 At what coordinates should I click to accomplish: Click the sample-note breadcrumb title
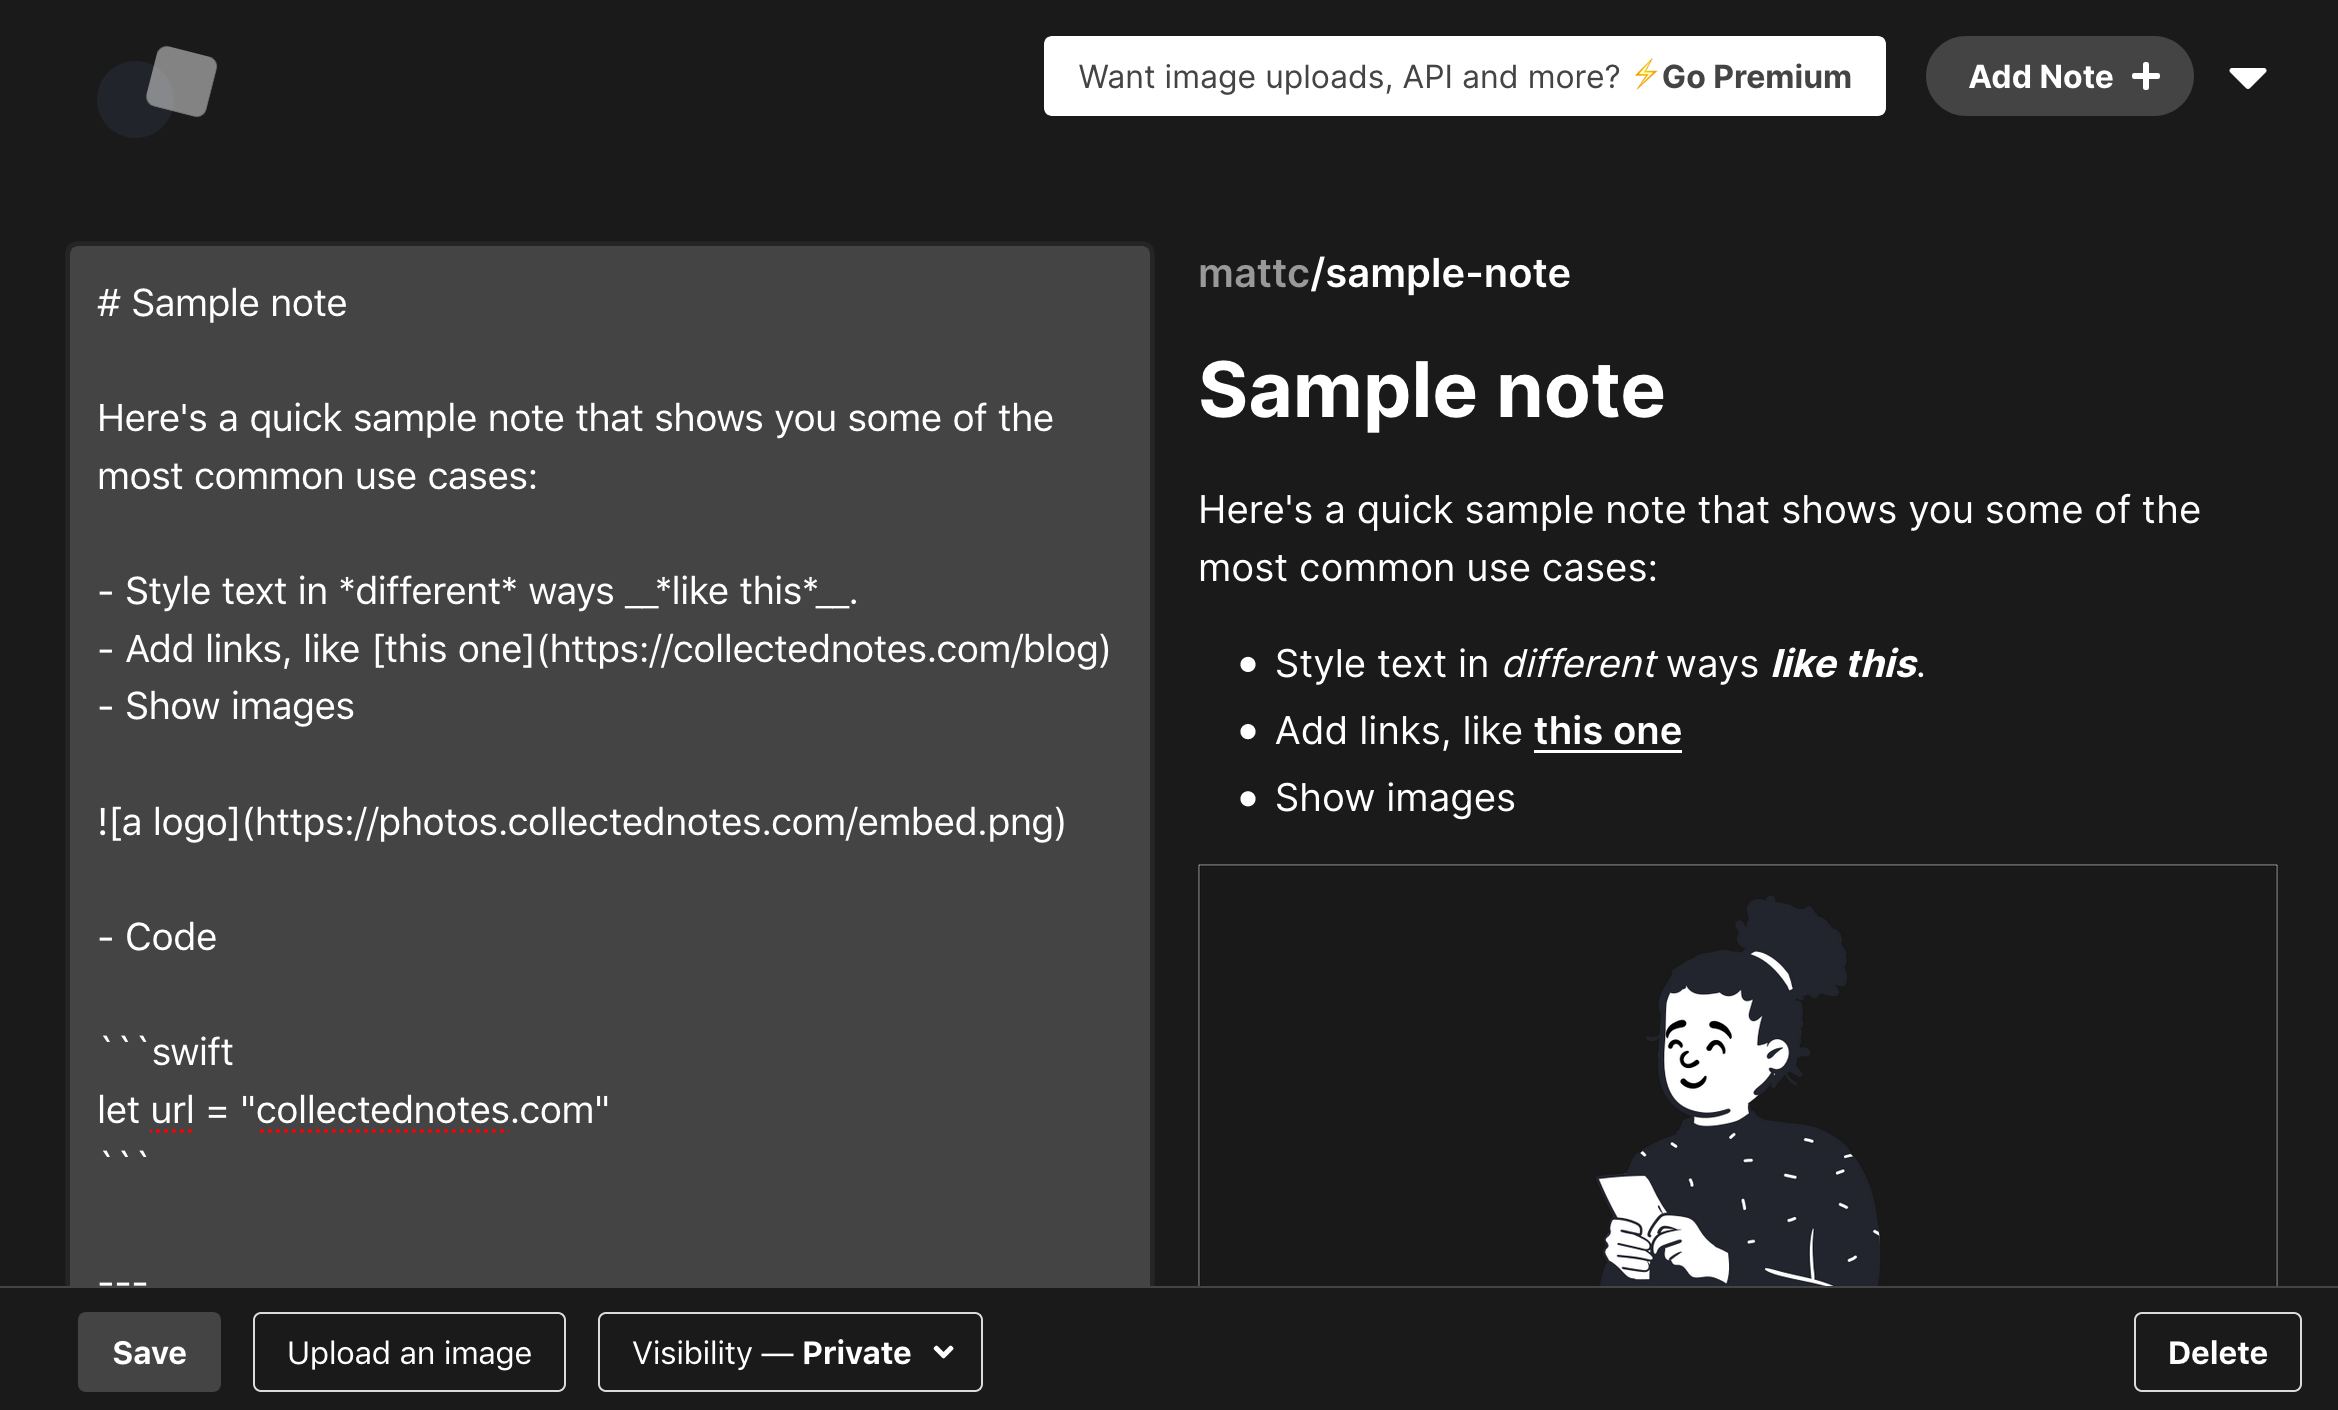pyautogui.click(x=1446, y=273)
